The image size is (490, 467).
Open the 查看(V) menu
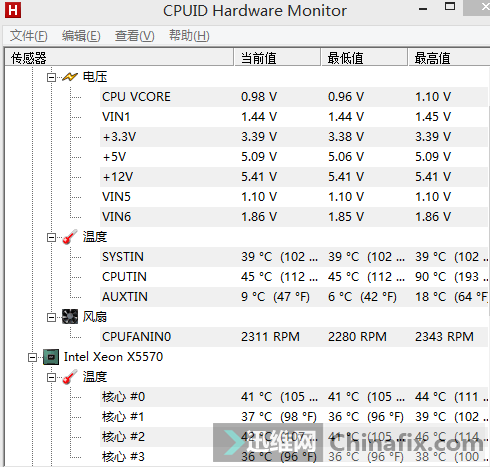coord(135,36)
